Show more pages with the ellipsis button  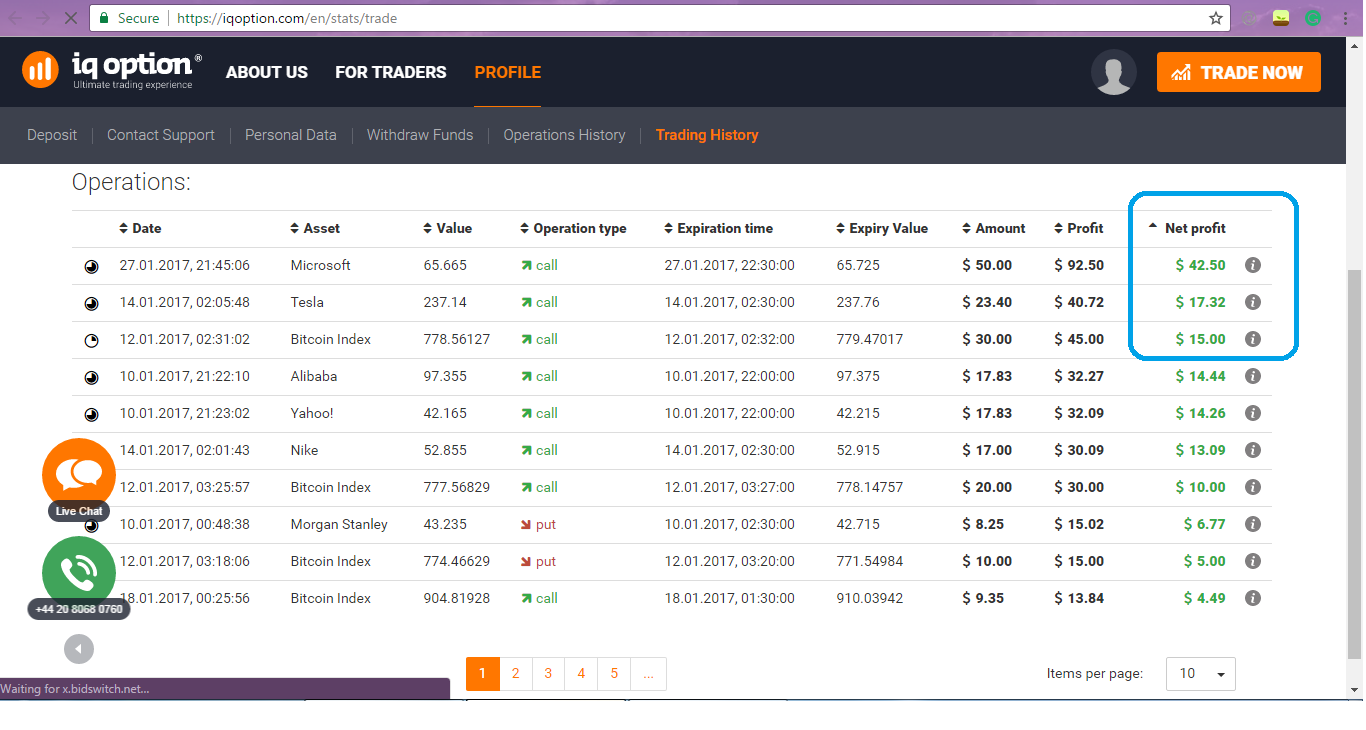648,674
